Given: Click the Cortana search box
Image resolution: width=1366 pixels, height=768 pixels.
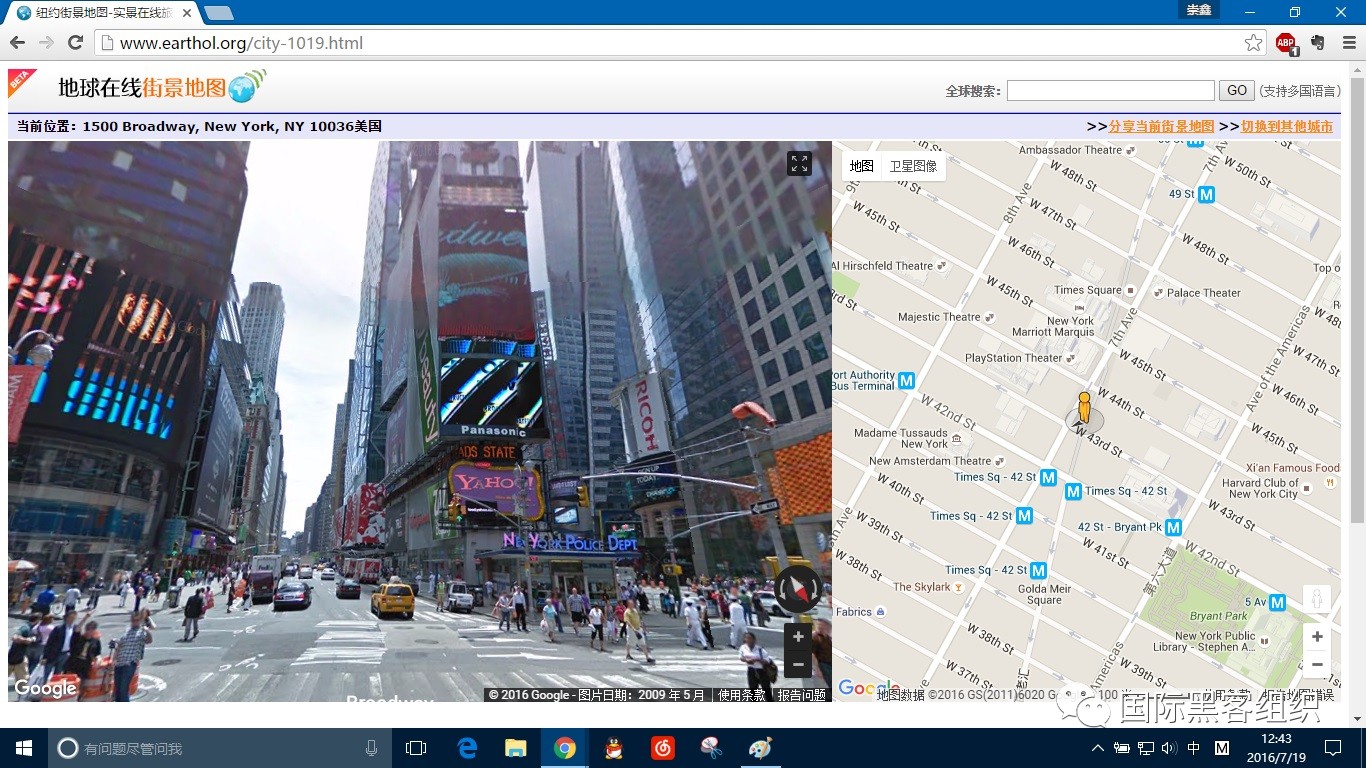Looking at the screenshot, I should click(220, 748).
